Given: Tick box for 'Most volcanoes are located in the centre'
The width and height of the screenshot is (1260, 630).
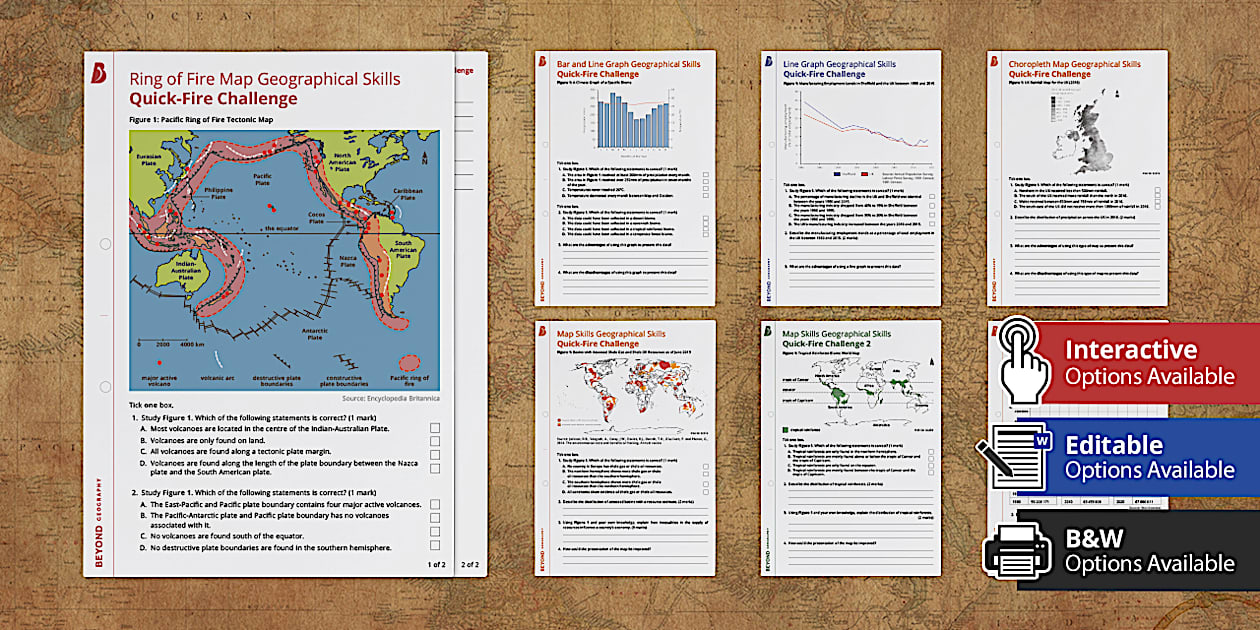Looking at the screenshot, I should (435, 428).
